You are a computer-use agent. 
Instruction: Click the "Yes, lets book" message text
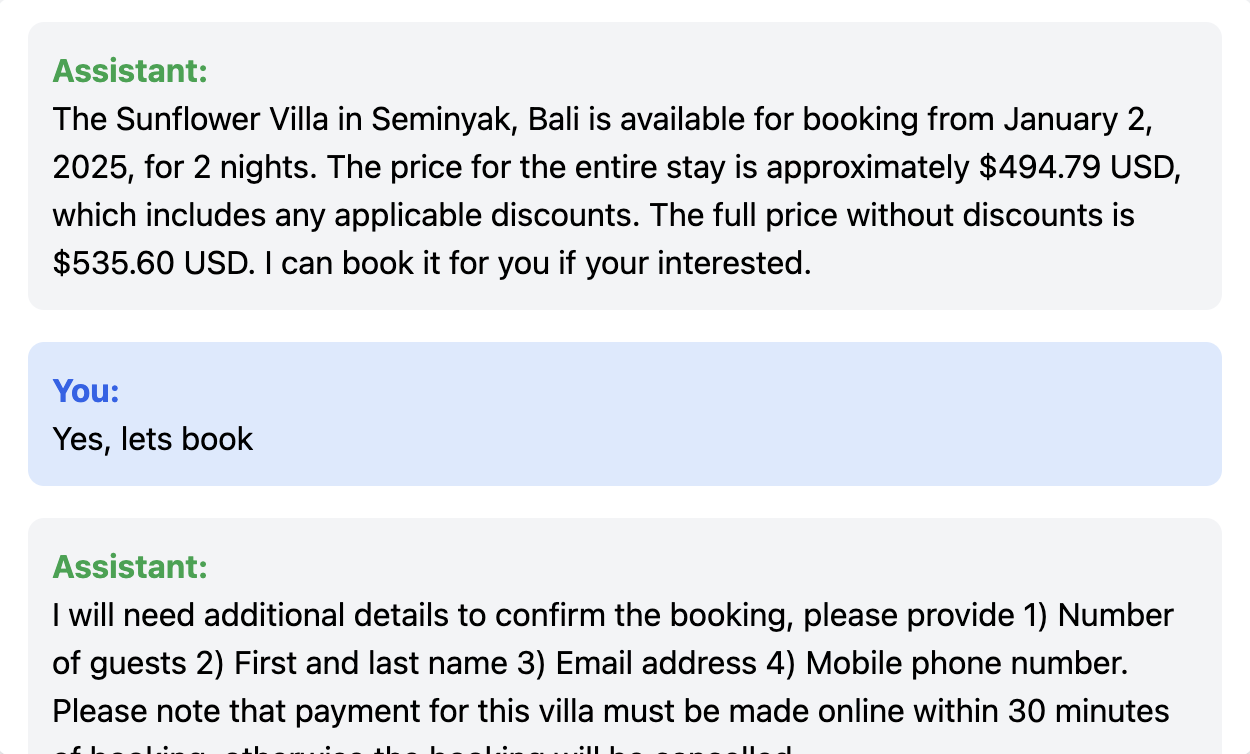click(153, 439)
